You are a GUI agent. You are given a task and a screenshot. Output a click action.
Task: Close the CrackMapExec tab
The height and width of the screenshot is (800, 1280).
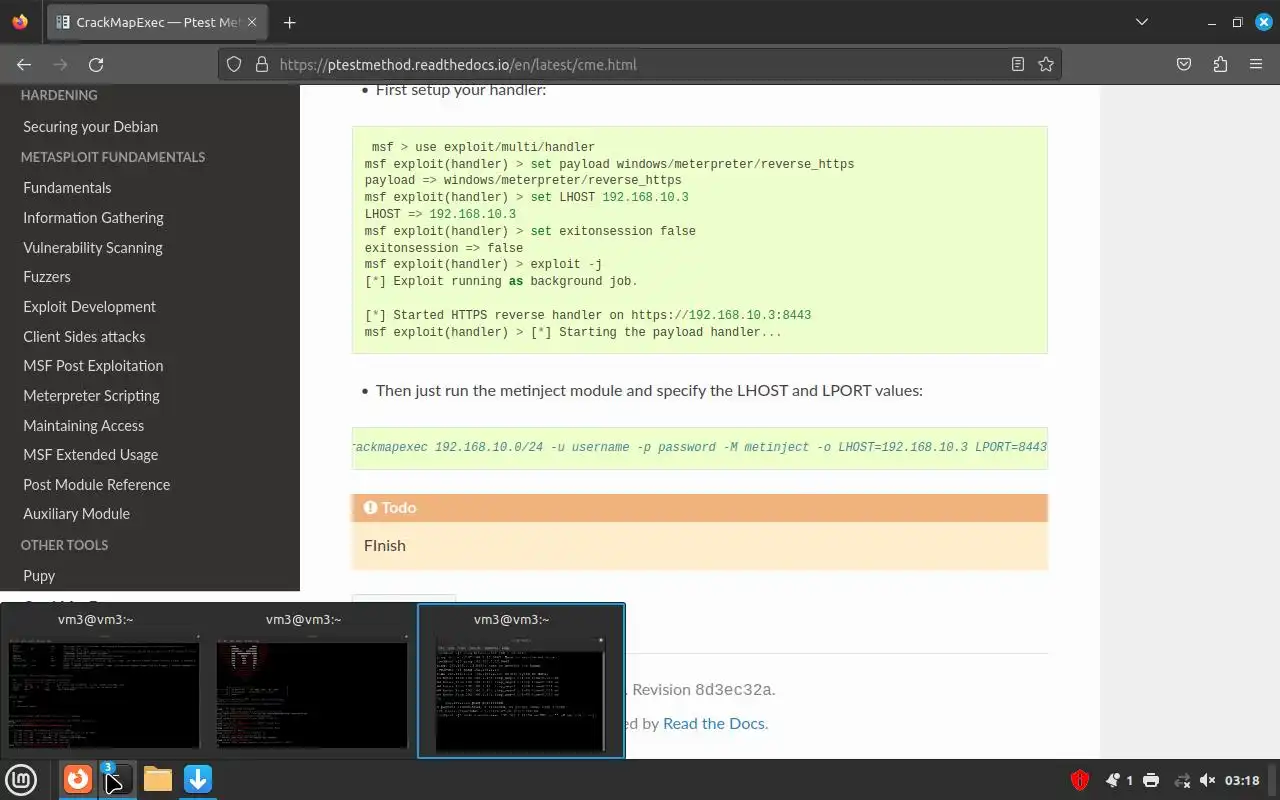pos(254,22)
